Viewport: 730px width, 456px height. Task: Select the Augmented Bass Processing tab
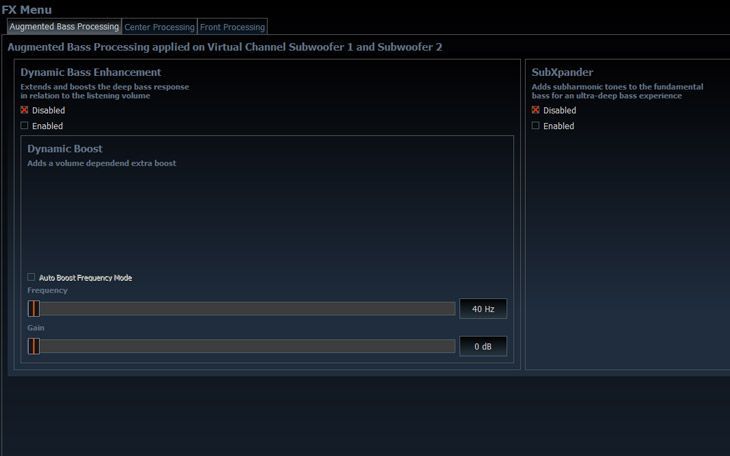63,27
